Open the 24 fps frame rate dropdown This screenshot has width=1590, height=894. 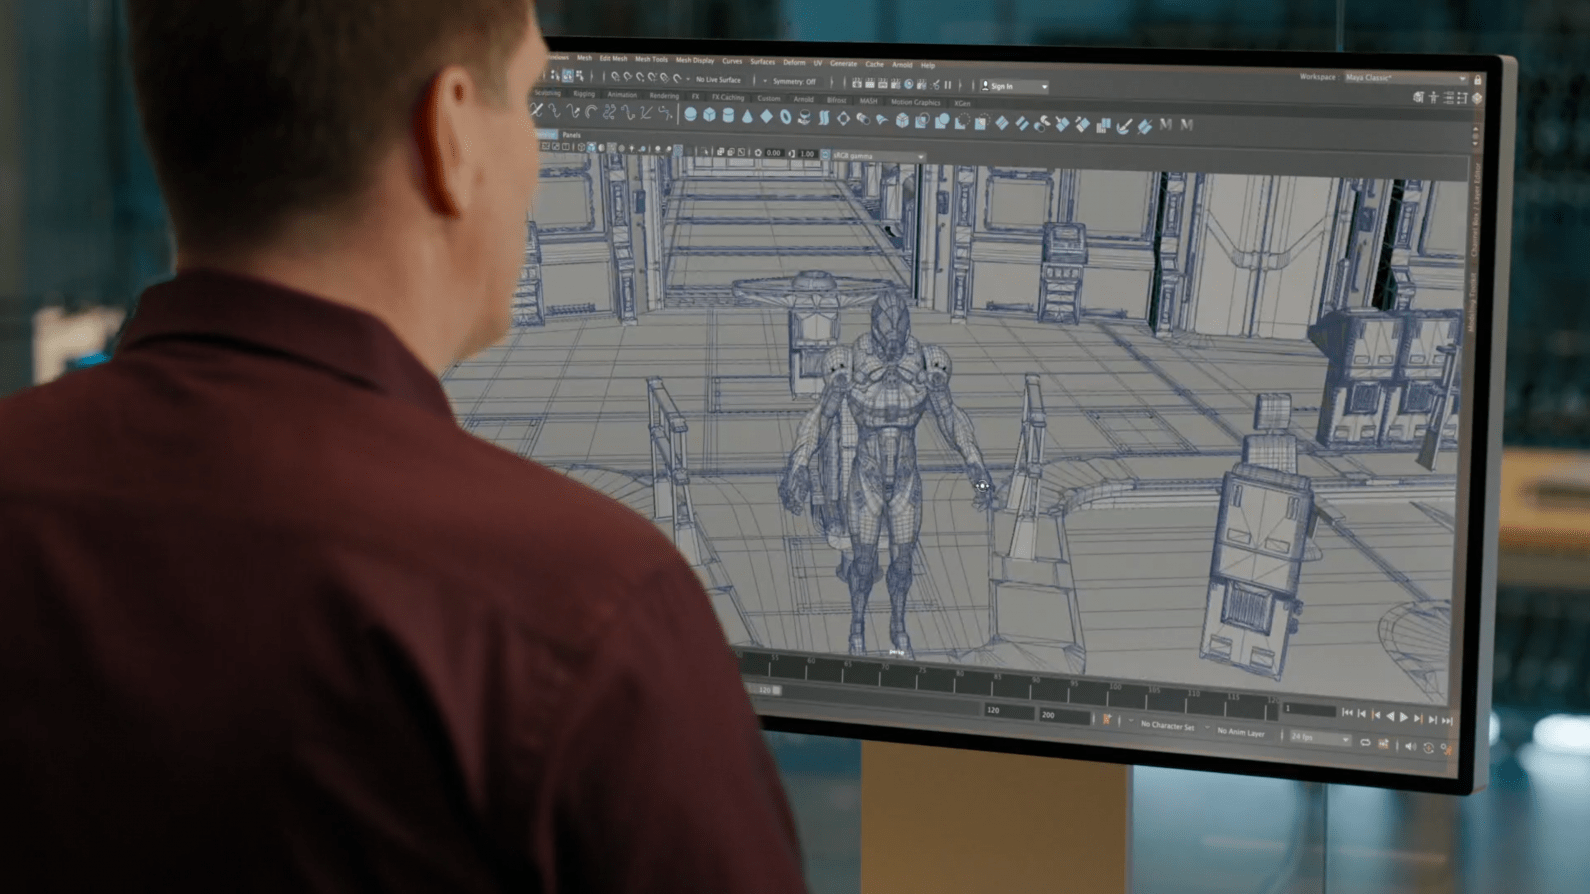click(1319, 738)
